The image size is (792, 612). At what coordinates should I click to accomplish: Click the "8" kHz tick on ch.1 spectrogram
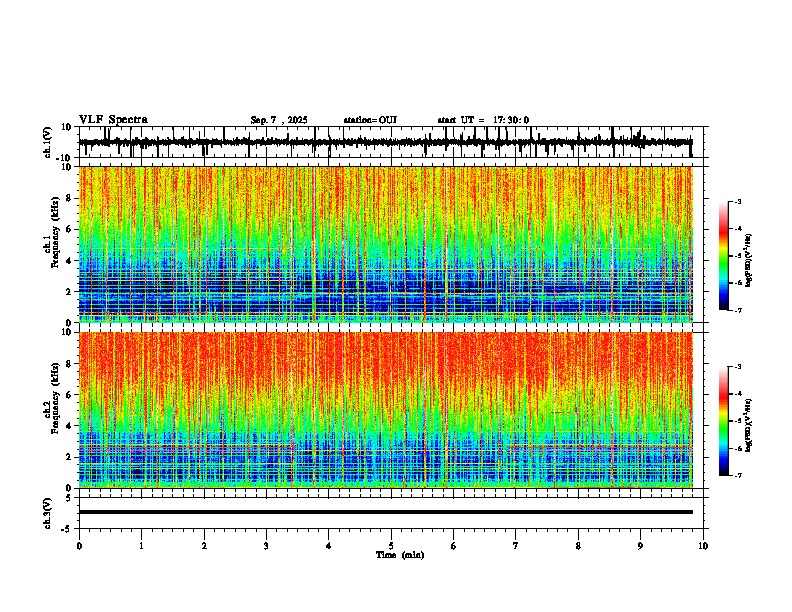(x=69, y=198)
